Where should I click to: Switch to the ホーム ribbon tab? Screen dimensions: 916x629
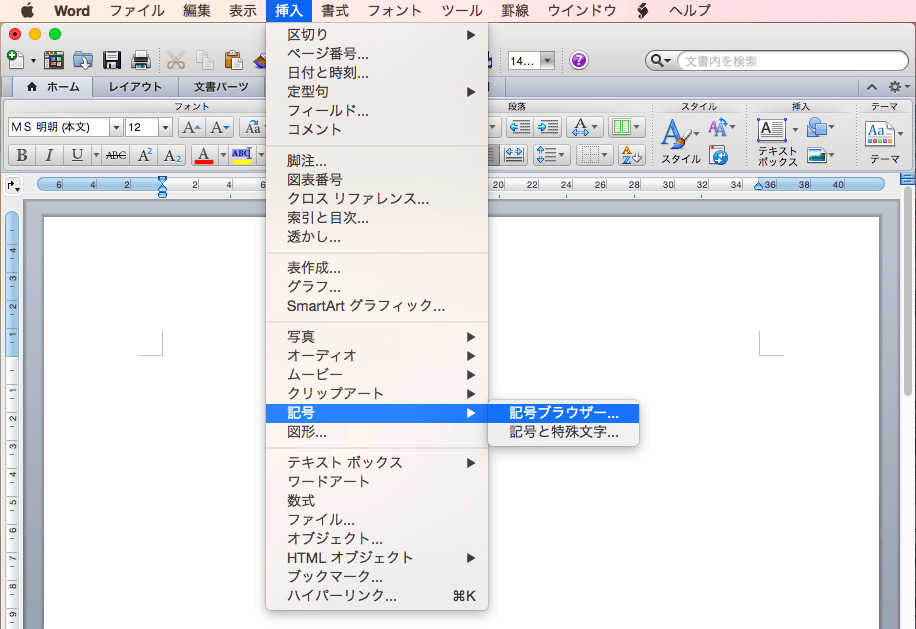(53, 87)
